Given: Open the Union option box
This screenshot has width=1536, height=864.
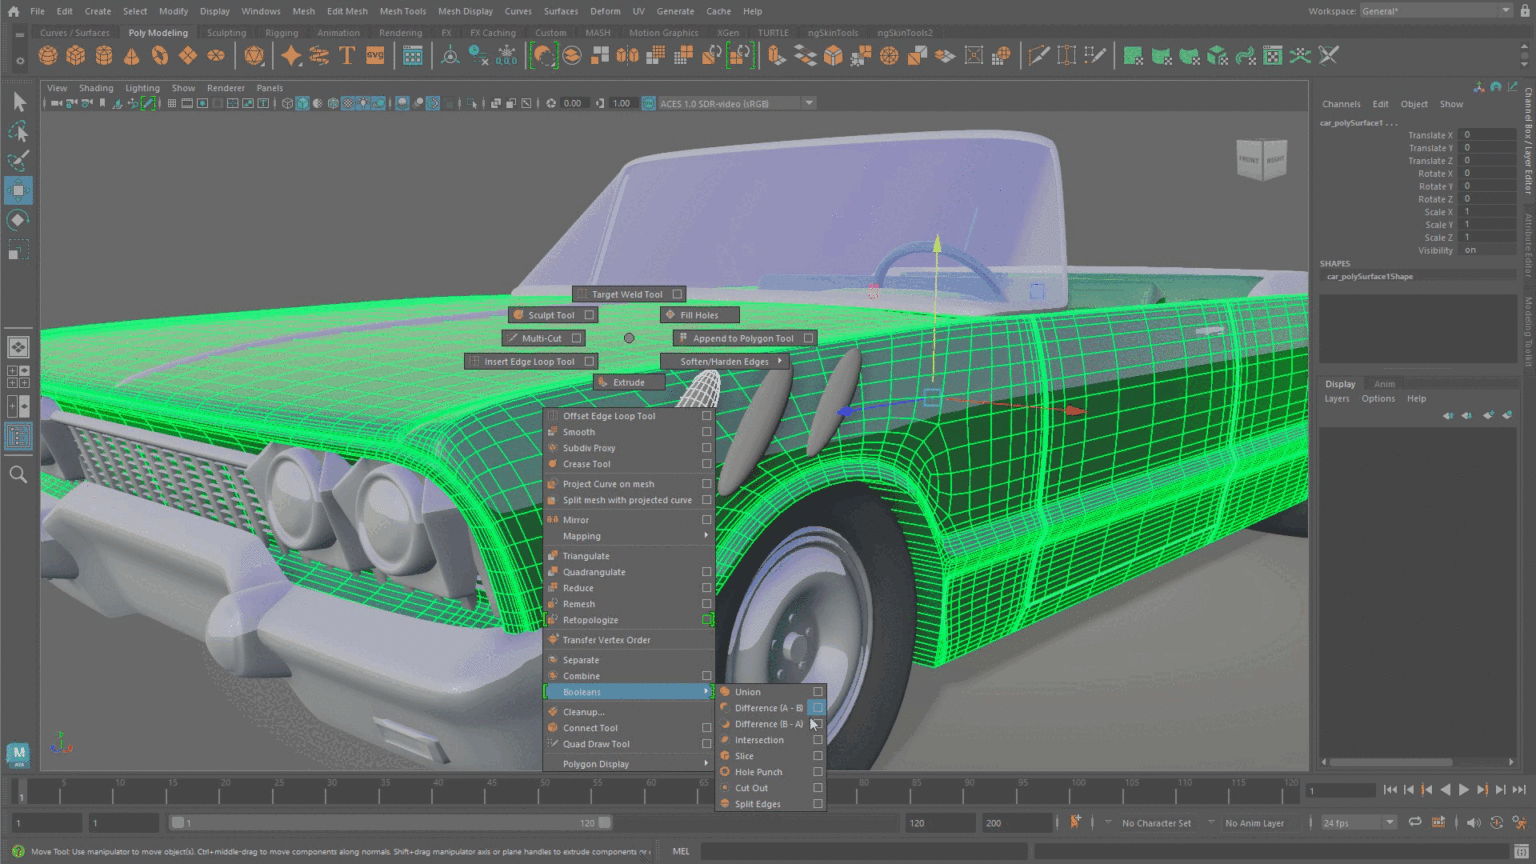Looking at the screenshot, I should coord(818,692).
